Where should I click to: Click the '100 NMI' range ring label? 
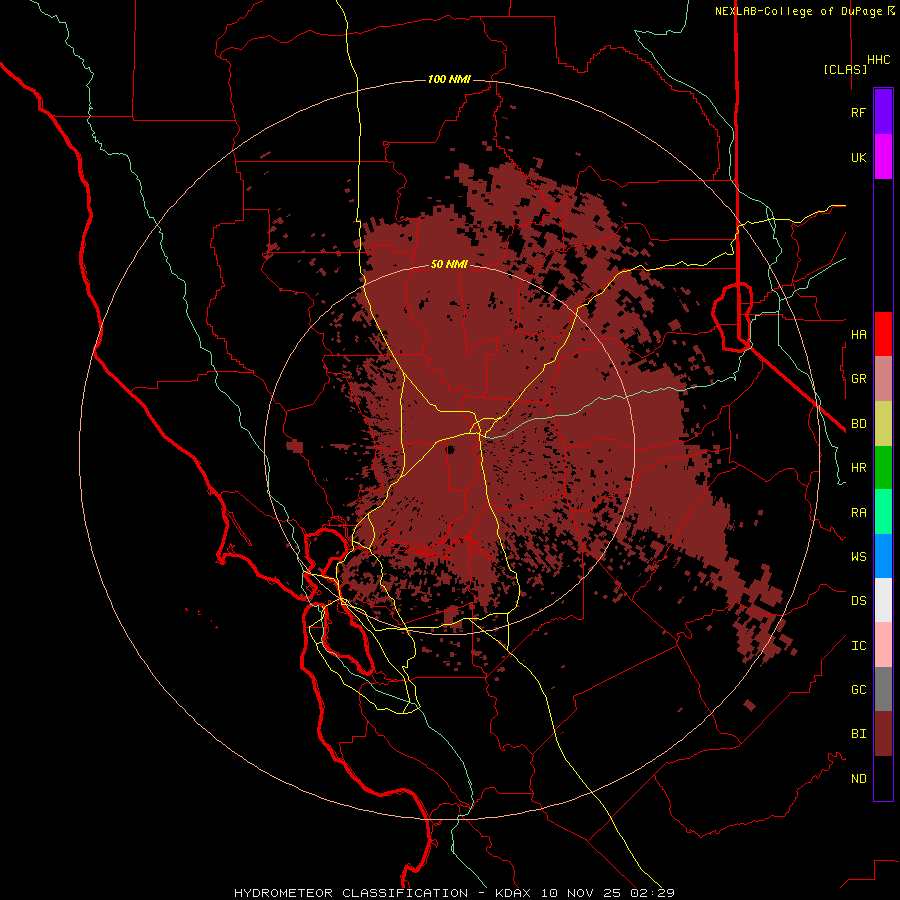click(x=449, y=79)
